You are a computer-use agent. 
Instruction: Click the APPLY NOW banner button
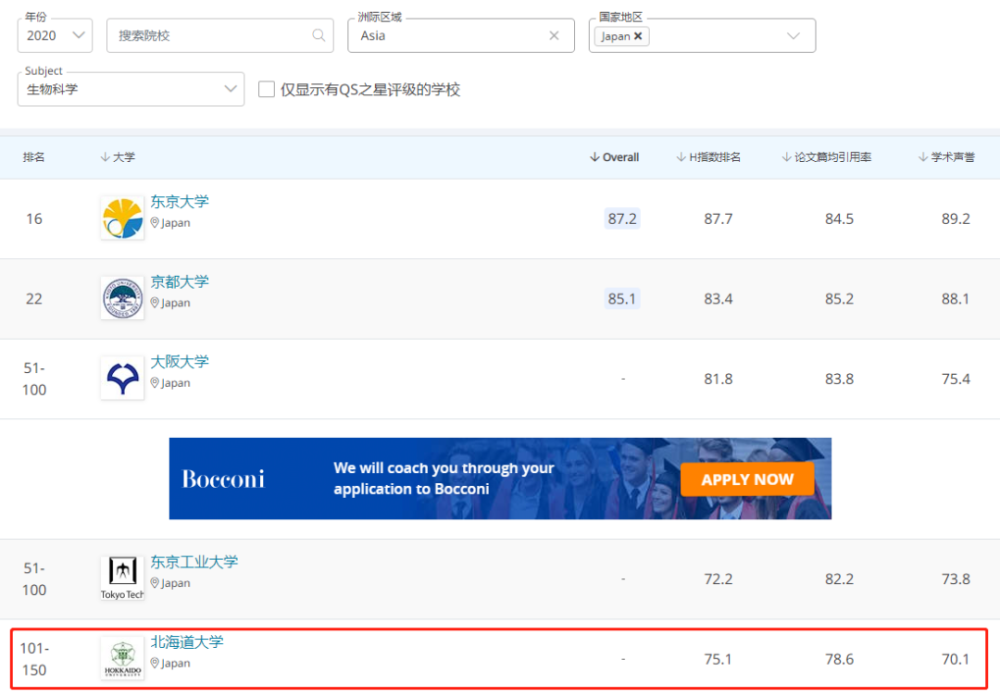747,479
